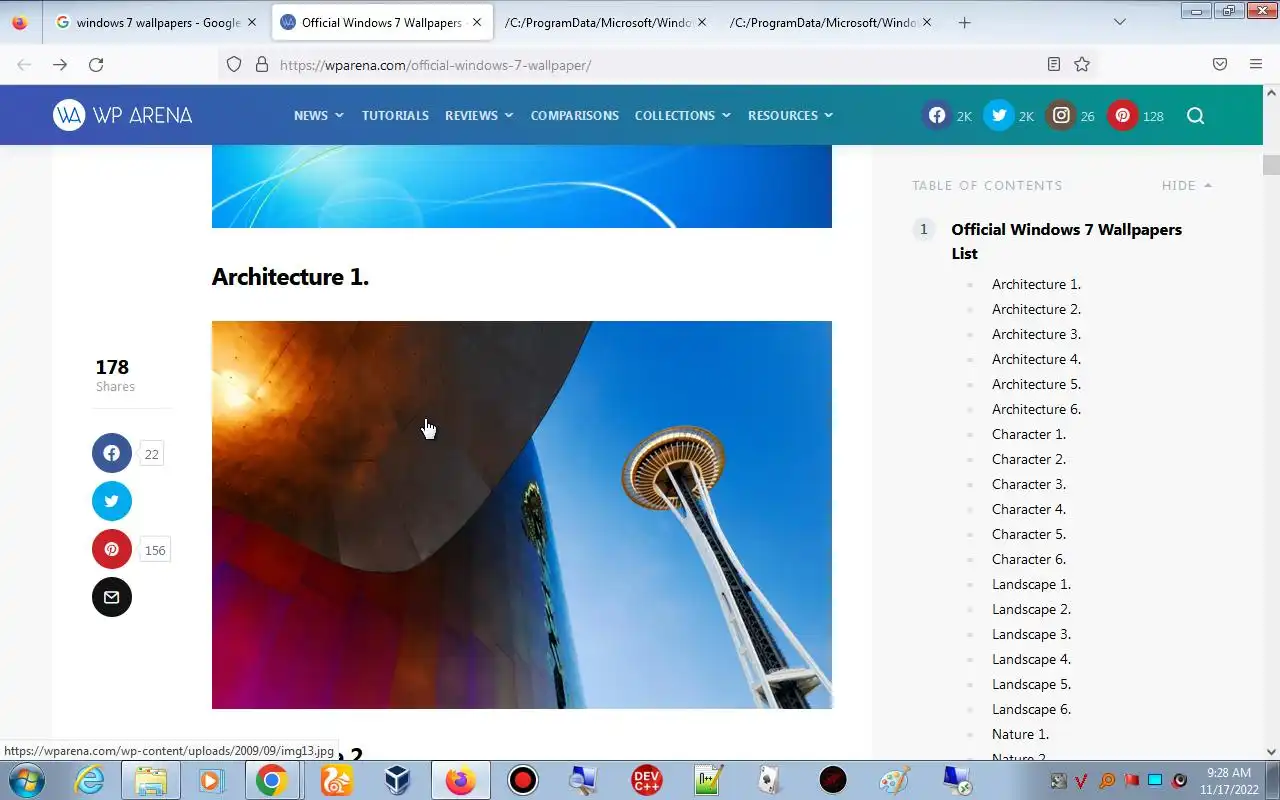
Task: Click the 156 Pinterest share count
Action: click(155, 550)
